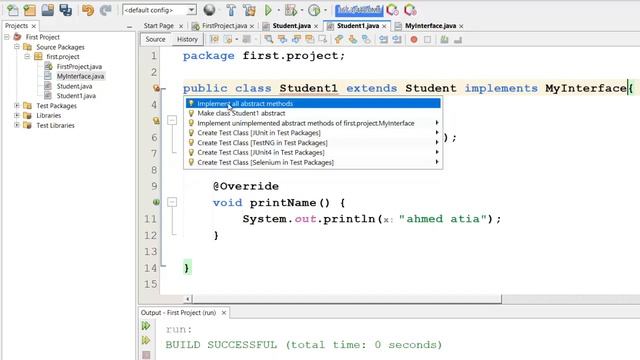Viewport: 640px width, 360px height.
Task: Collapse the First Project tree node
Action: tap(7, 37)
